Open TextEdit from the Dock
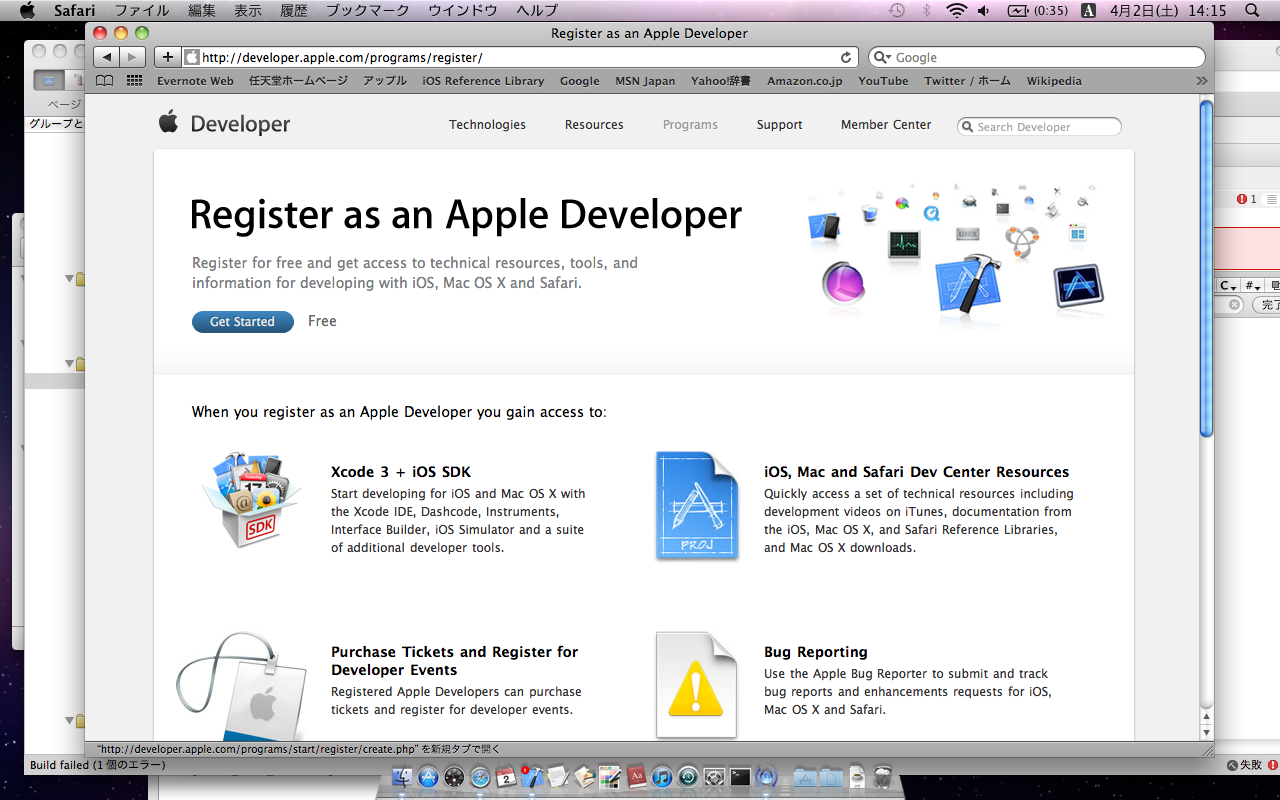 [x=558, y=777]
